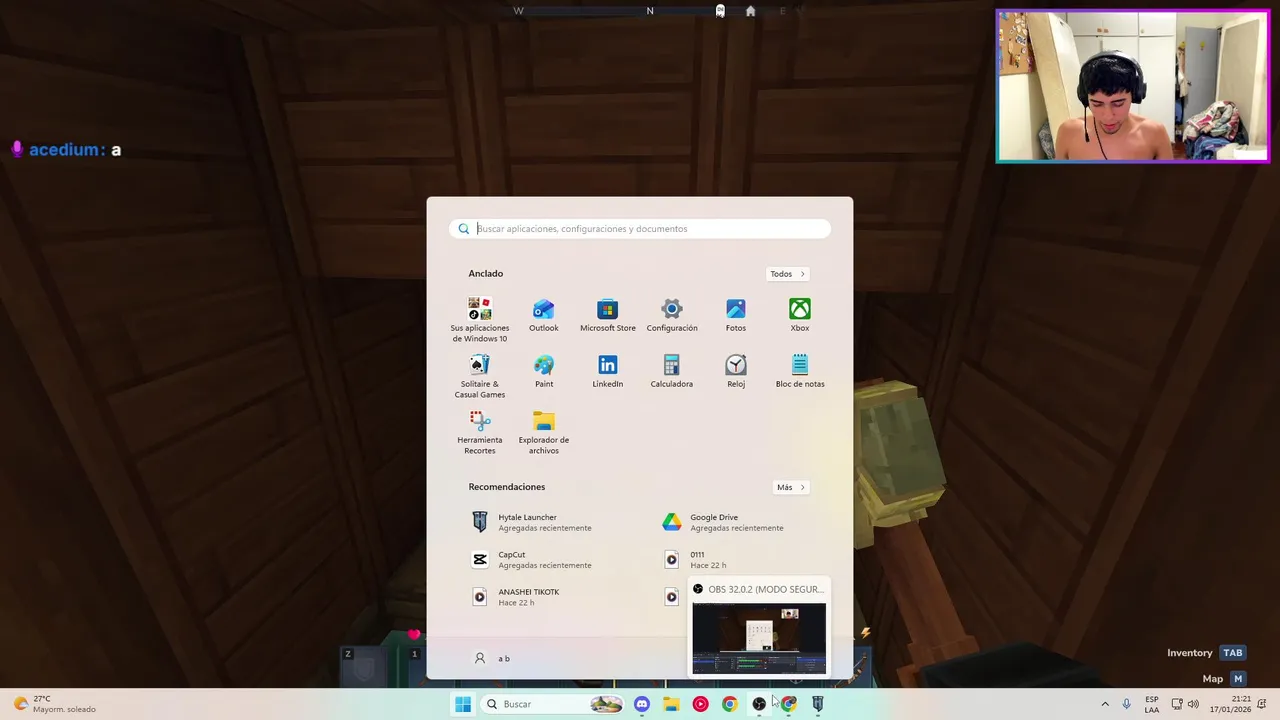Open recommended Hytale Launcher

(x=545, y=522)
